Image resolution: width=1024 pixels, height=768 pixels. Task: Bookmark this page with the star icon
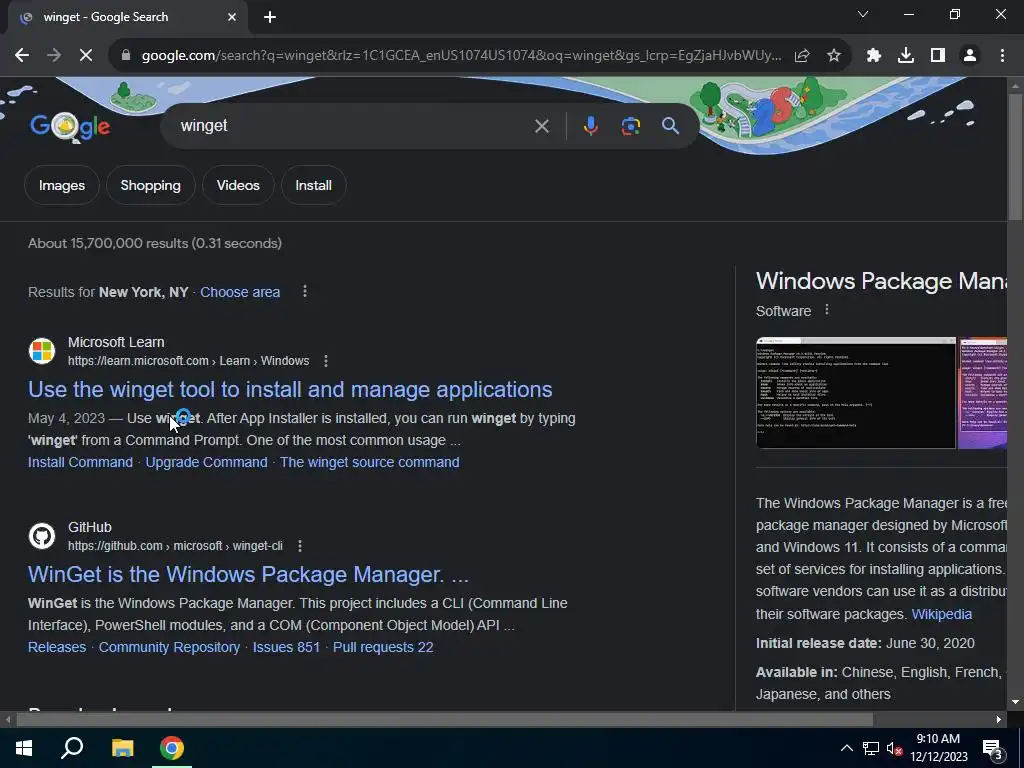point(834,56)
